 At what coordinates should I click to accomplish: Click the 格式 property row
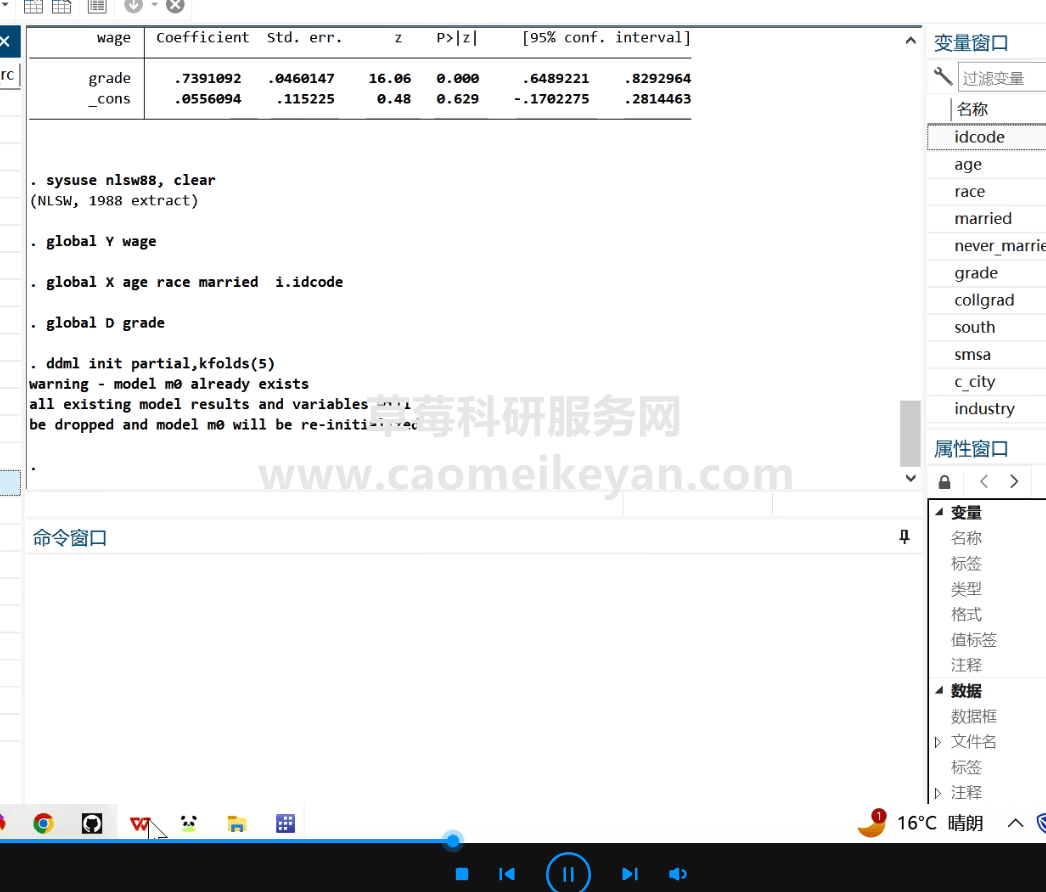(x=966, y=614)
